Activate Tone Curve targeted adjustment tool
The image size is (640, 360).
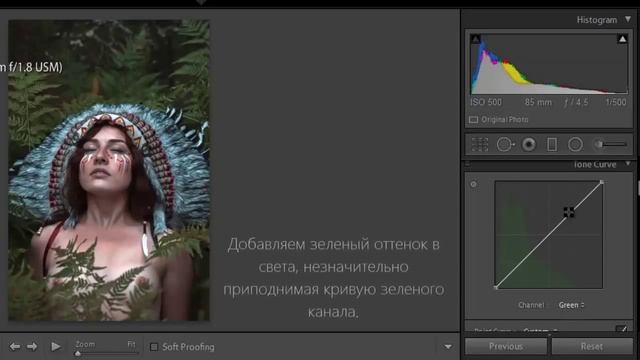point(473,184)
